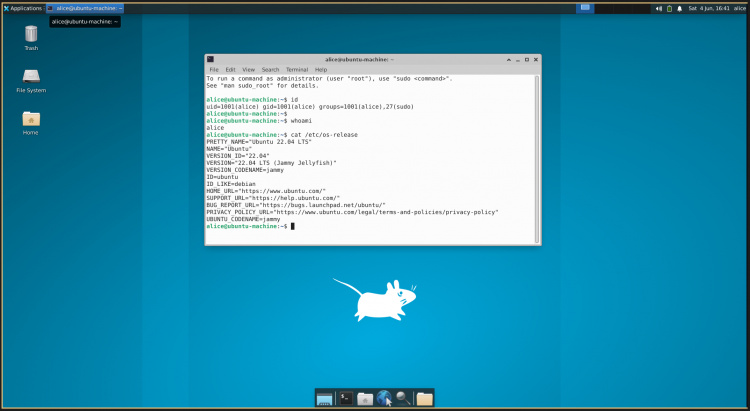The image size is (750, 411).
Task: Switch to the first workspace in the pager
Action: click(x=584, y=8)
